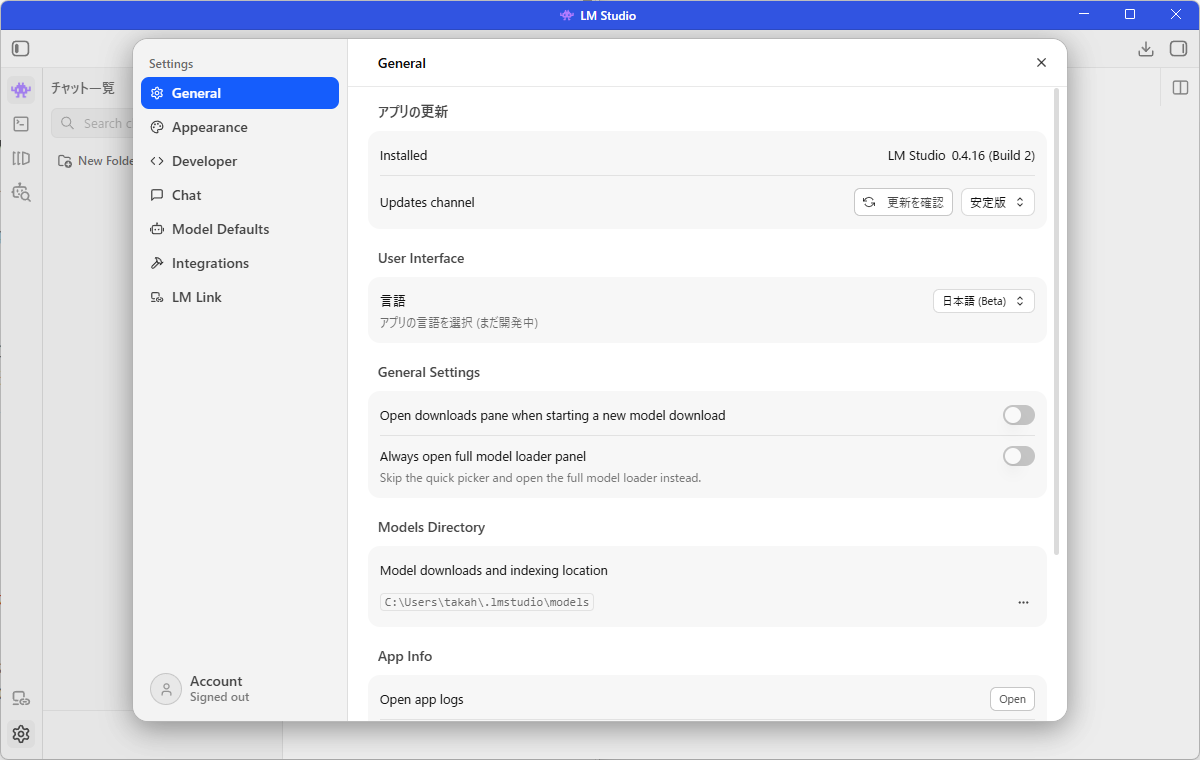The width and height of the screenshot is (1200, 760).
Task: Open the My Models library icon
Action: 21,158
